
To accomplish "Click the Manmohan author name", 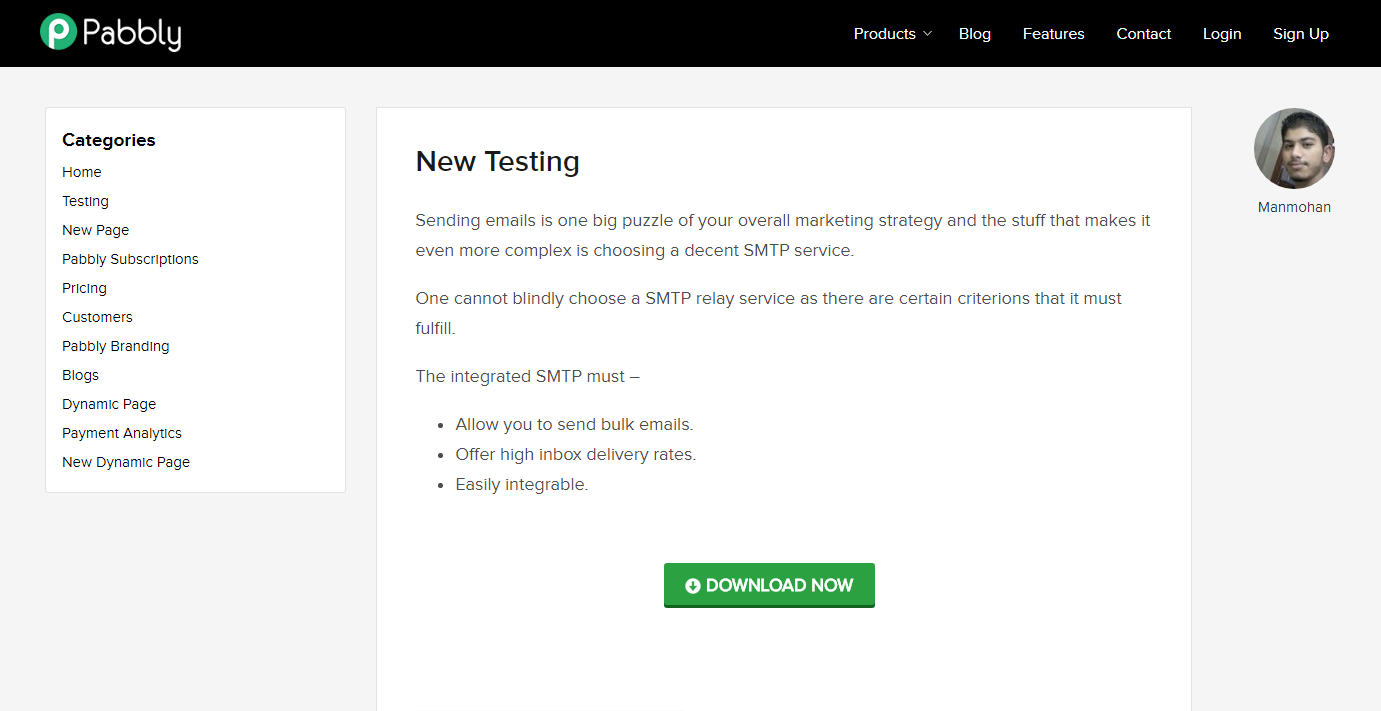I will [x=1294, y=207].
